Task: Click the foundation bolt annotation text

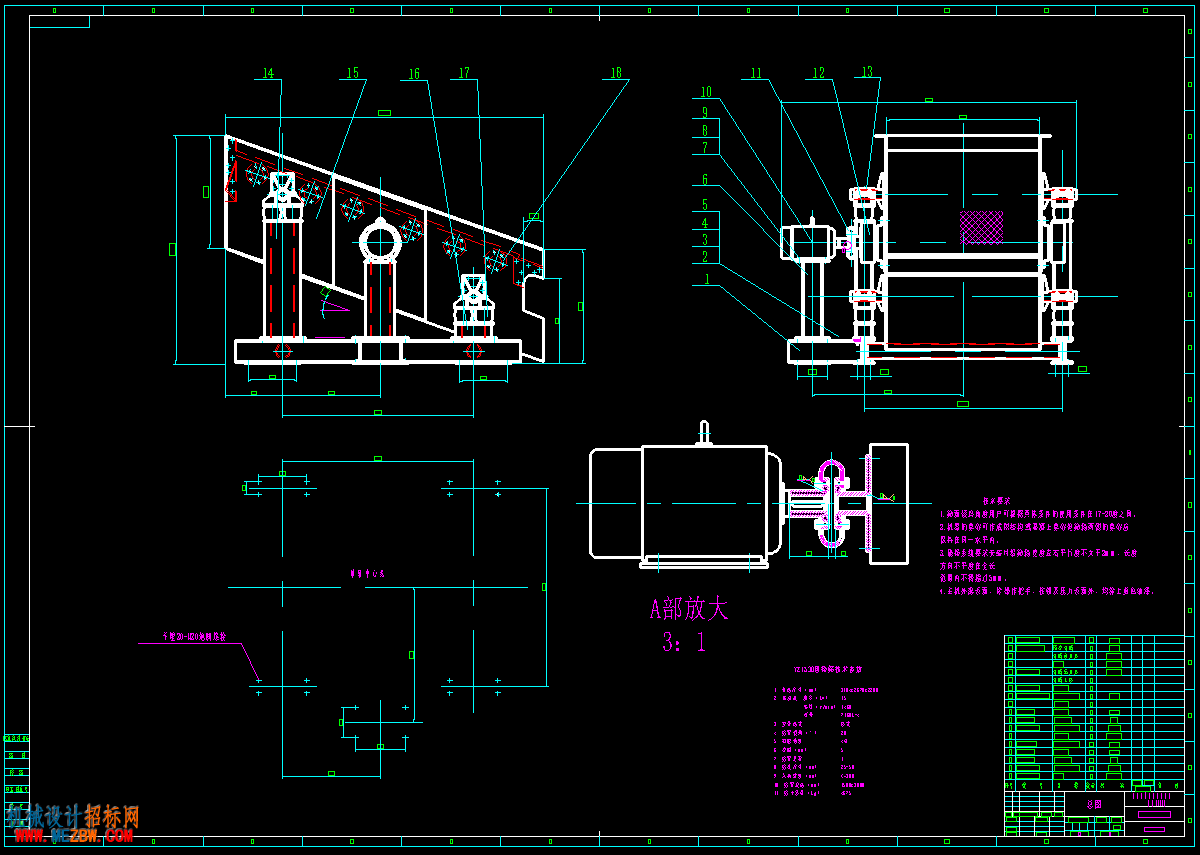Action: (195, 636)
